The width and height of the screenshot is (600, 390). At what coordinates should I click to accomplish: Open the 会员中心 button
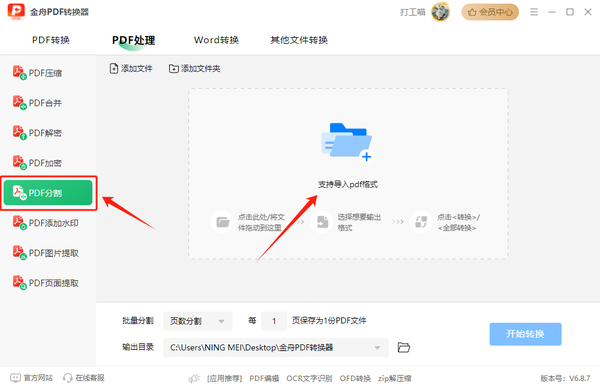pyautogui.click(x=490, y=12)
